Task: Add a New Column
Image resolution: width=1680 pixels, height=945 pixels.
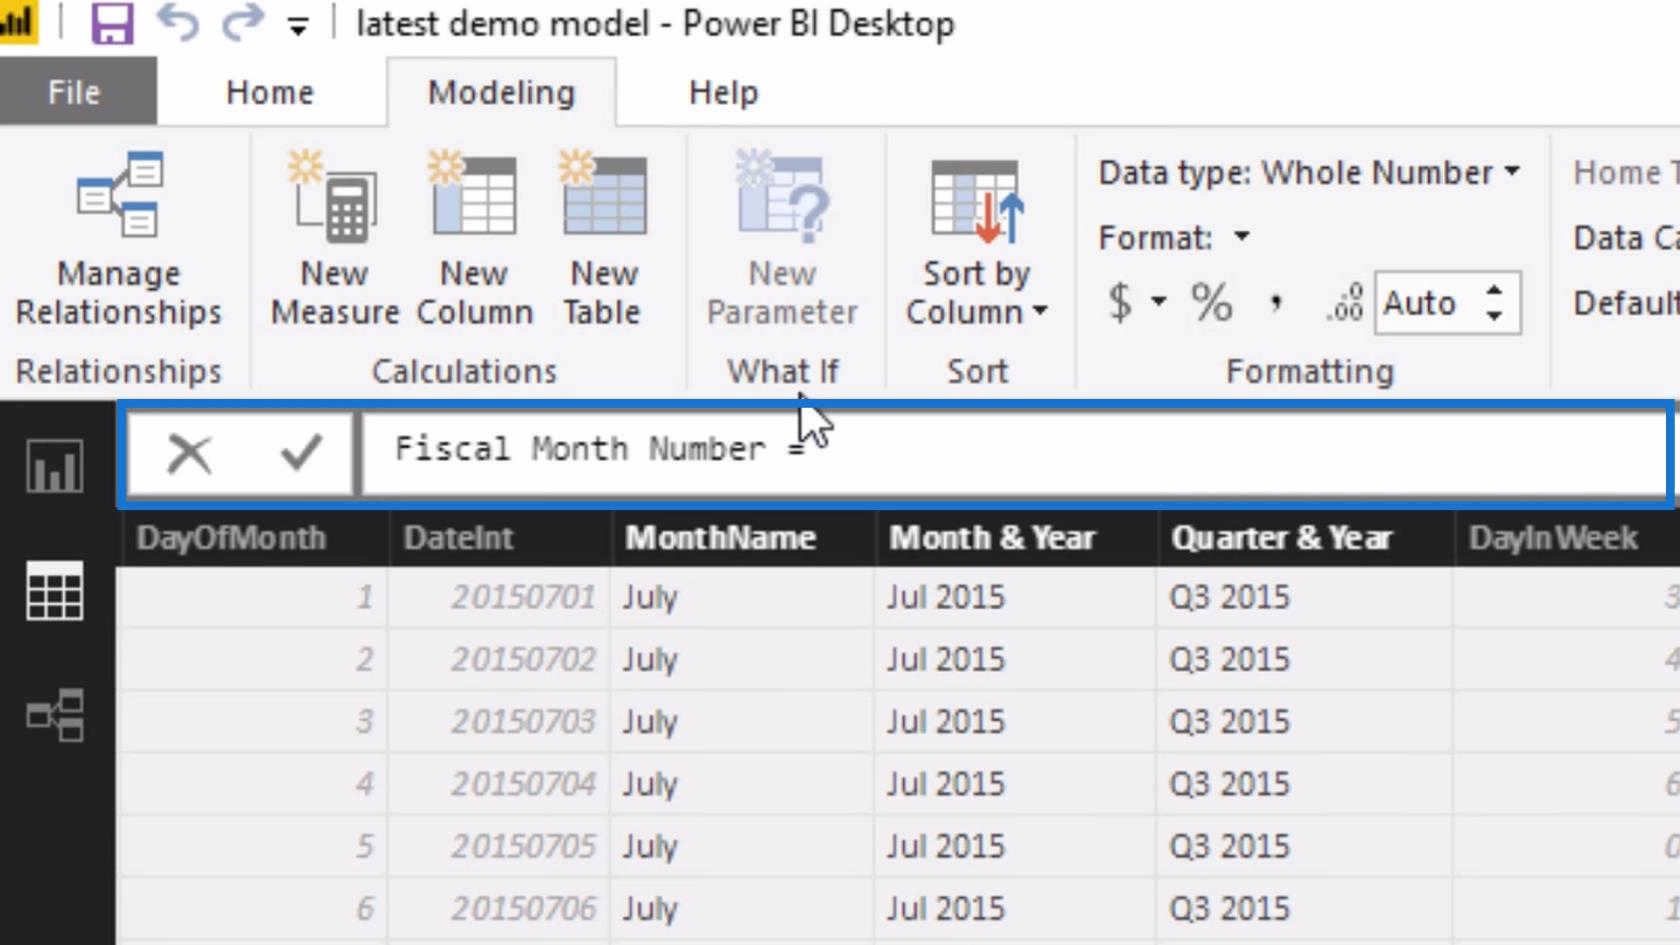Action: [x=474, y=238]
